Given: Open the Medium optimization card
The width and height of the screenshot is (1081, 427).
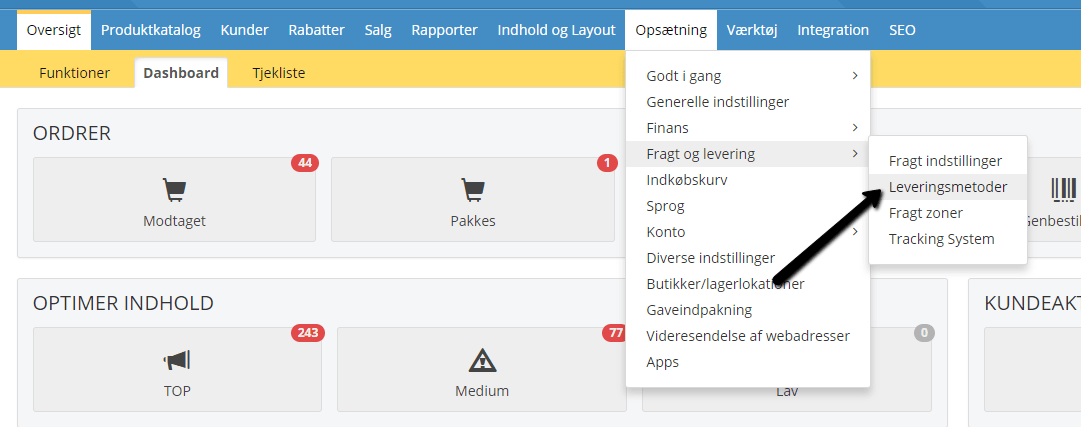Looking at the screenshot, I should coord(482,369).
